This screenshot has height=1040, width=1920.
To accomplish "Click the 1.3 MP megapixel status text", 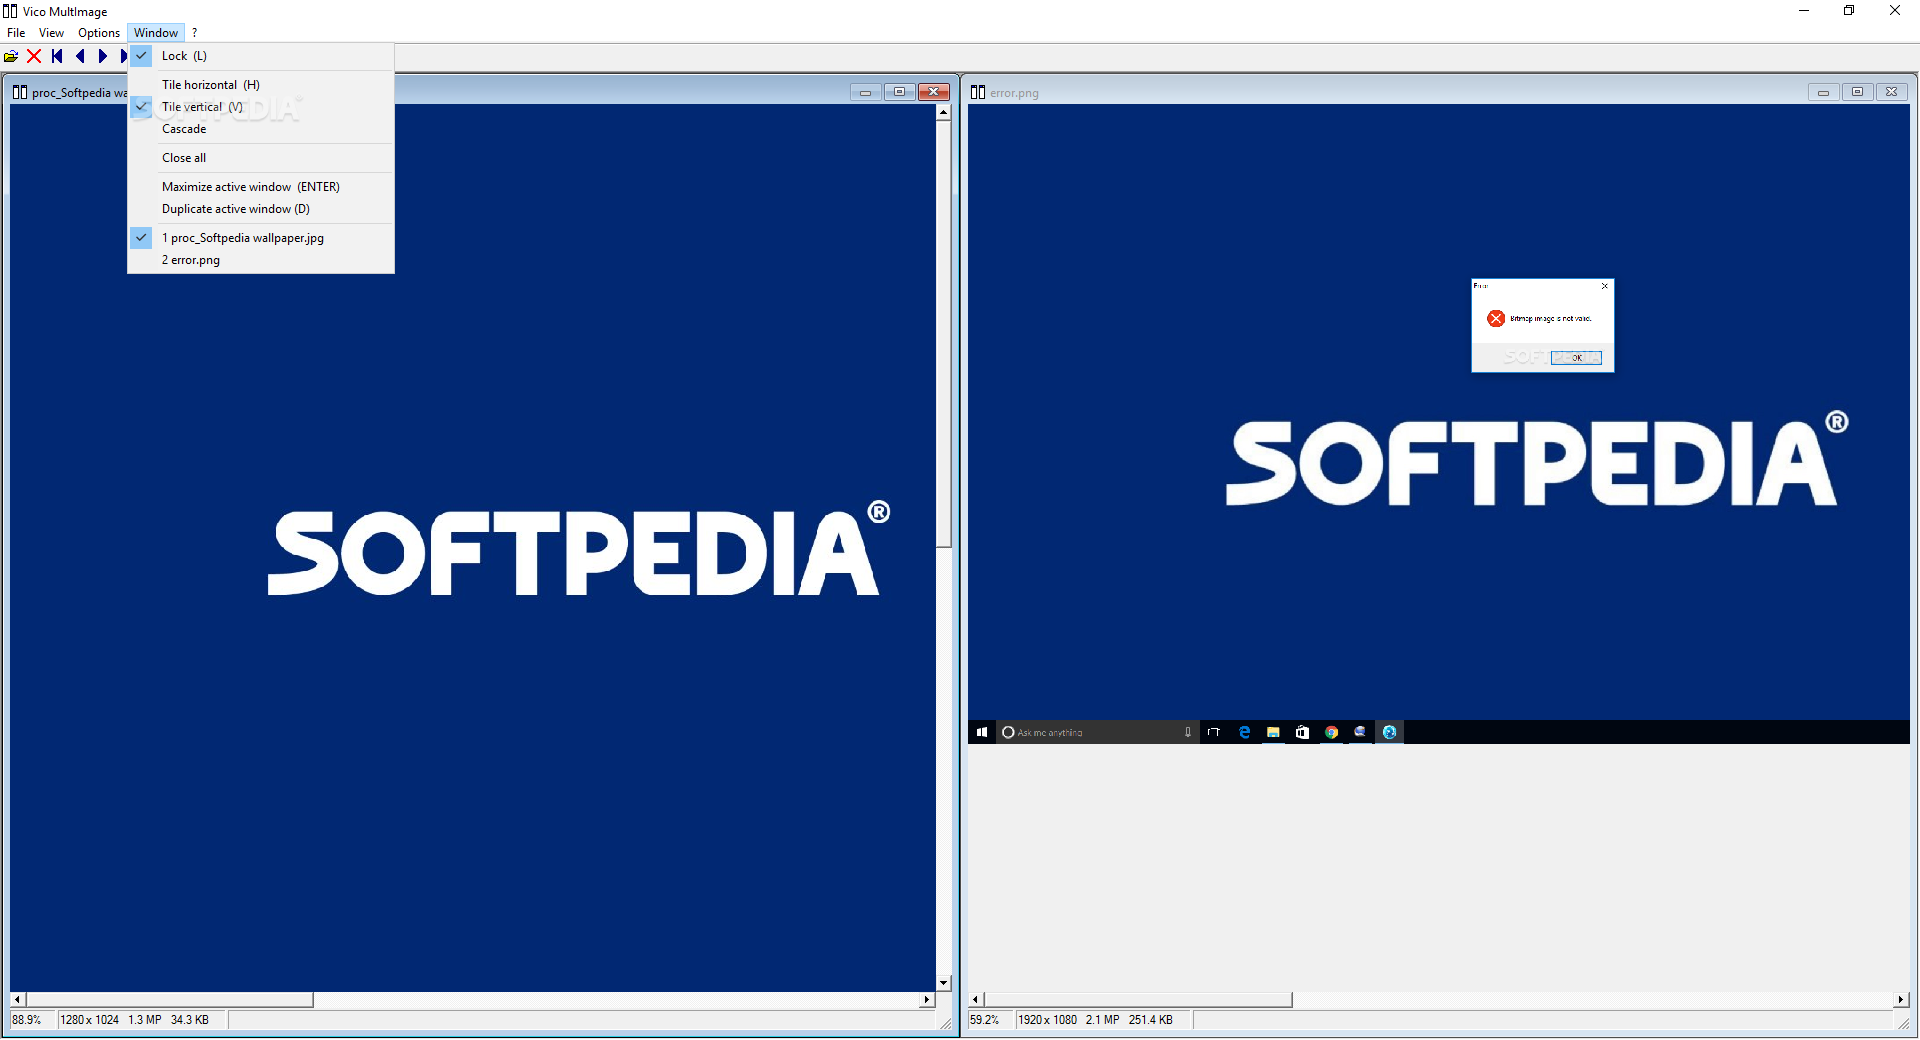I will tap(145, 1020).
